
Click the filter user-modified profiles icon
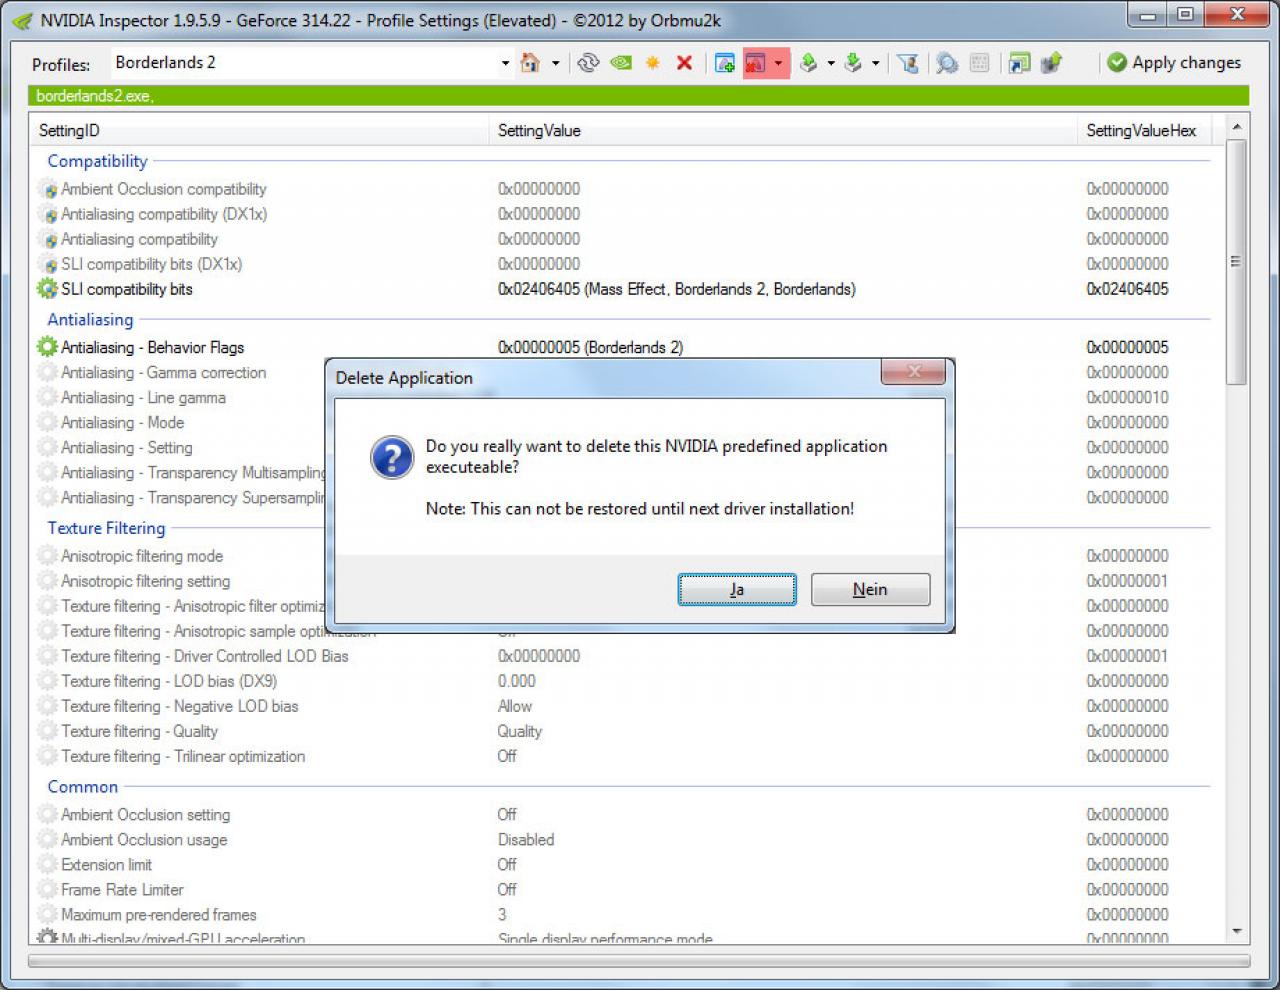(908, 63)
